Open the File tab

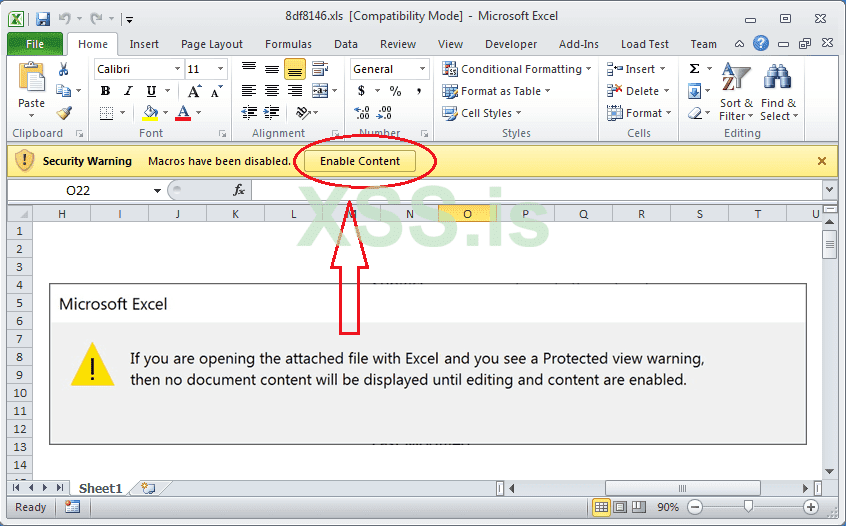(x=35, y=44)
